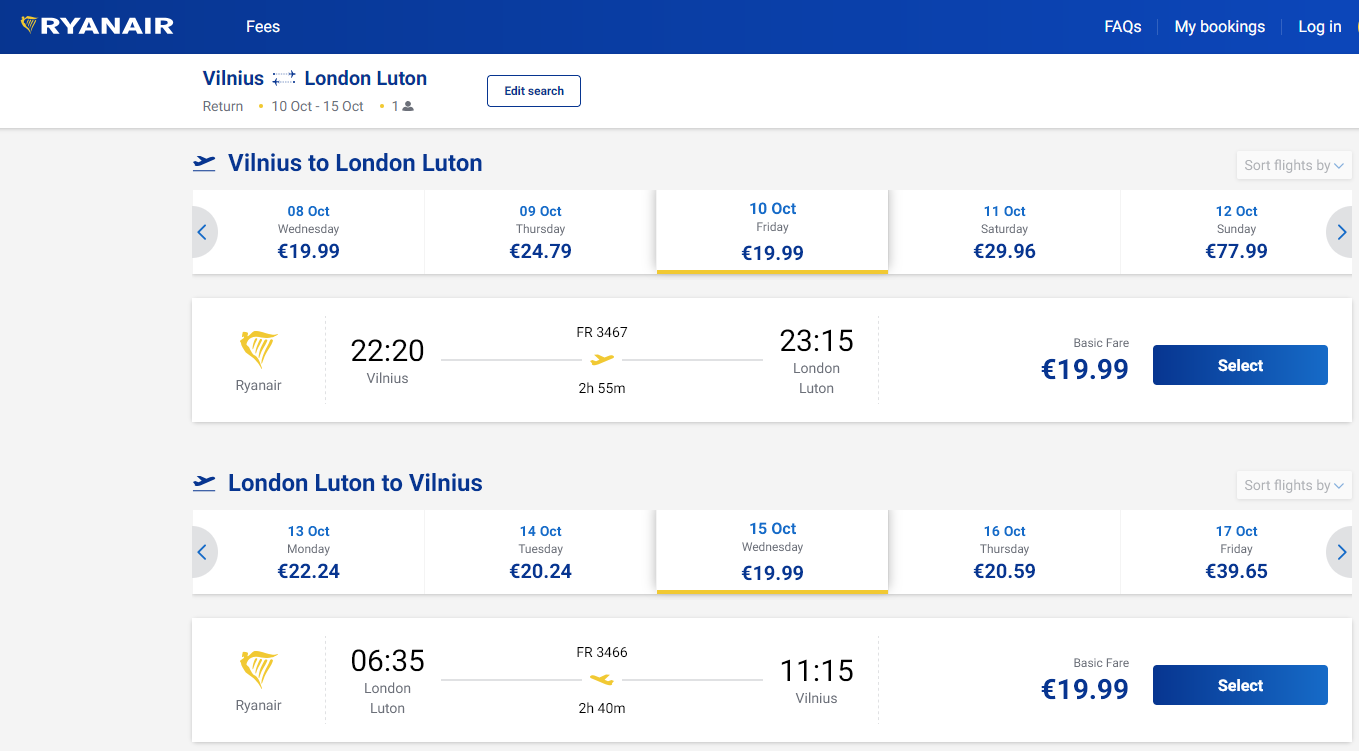Click Ryanair harp icon on outbound flight
Image resolution: width=1359 pixels, height=751 pixels.
[259, 350]
